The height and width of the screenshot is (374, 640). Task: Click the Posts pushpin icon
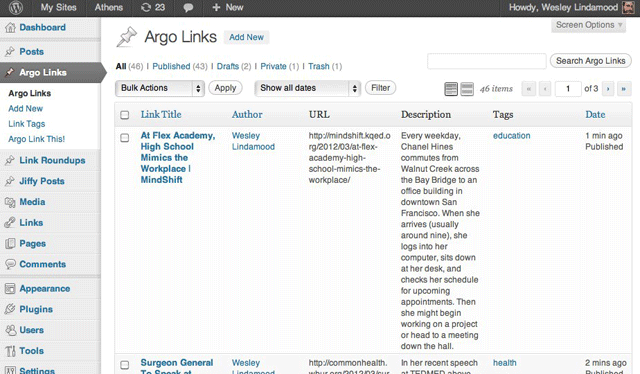click(10, 52)
